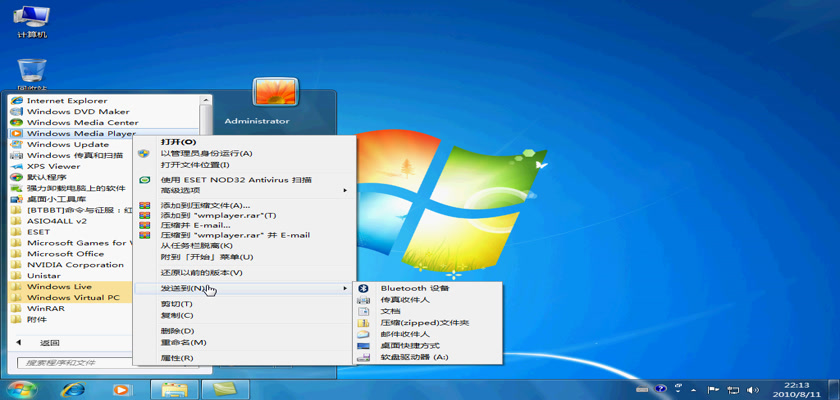Click Internet Explorer icon on taskbar
Viewport: 840px width, 400px height.
tap(73, 389)
